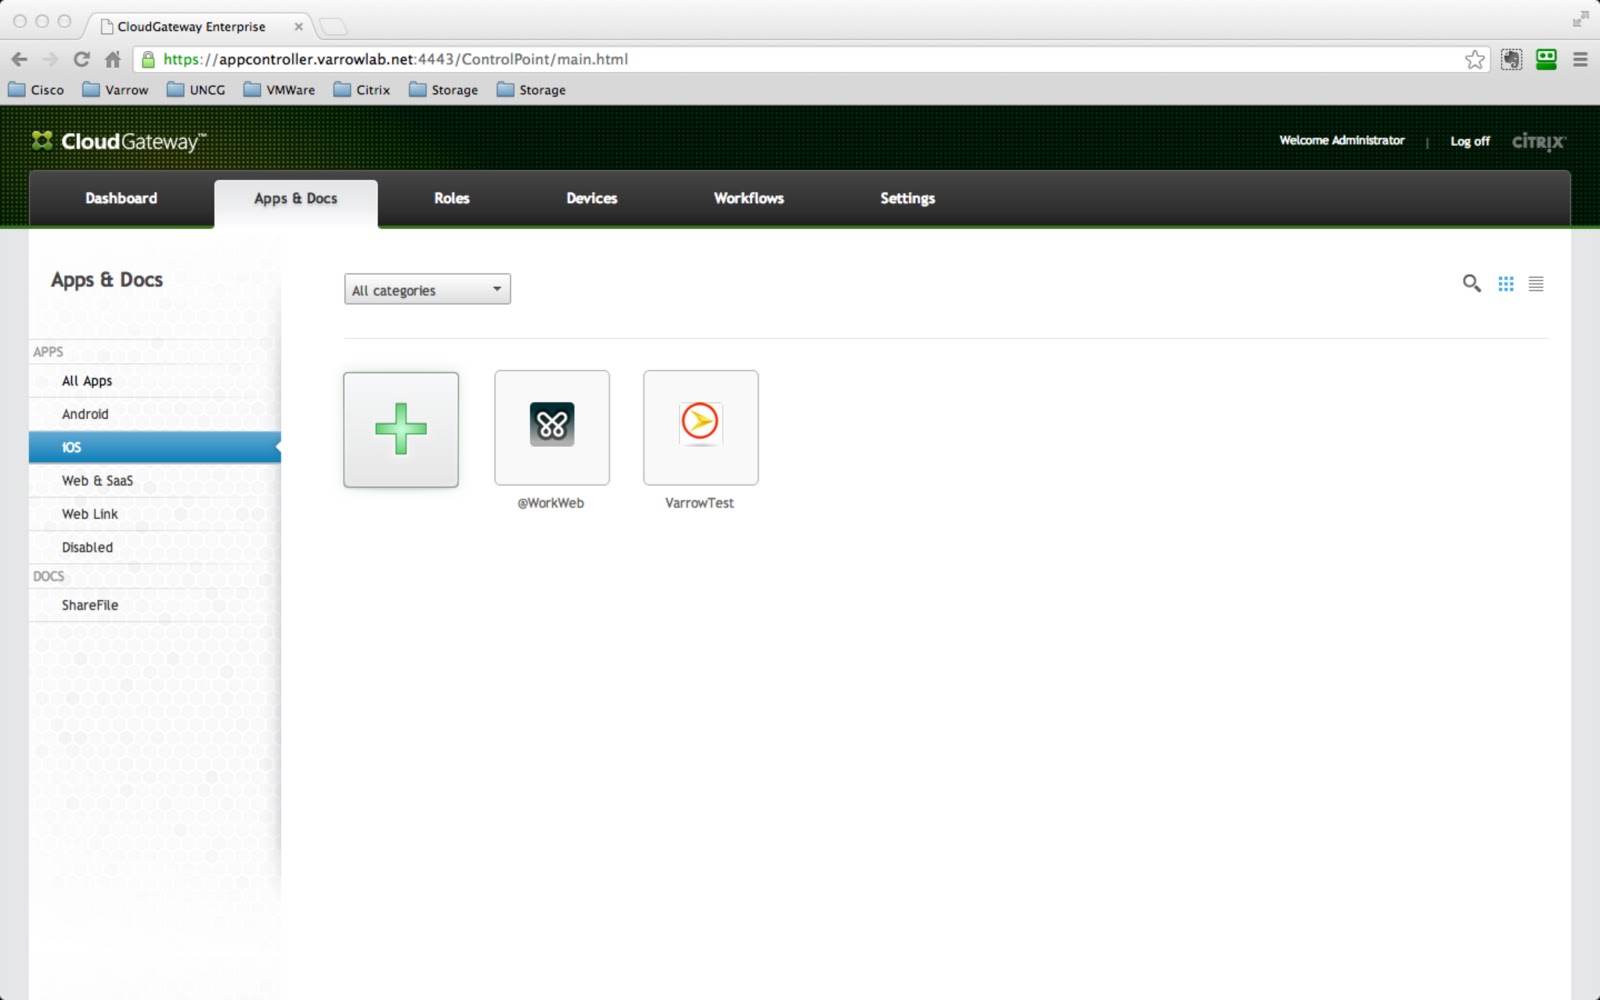1600x1000 pixels.
Task: Open the Settings tab
Action: click(908, 198)
